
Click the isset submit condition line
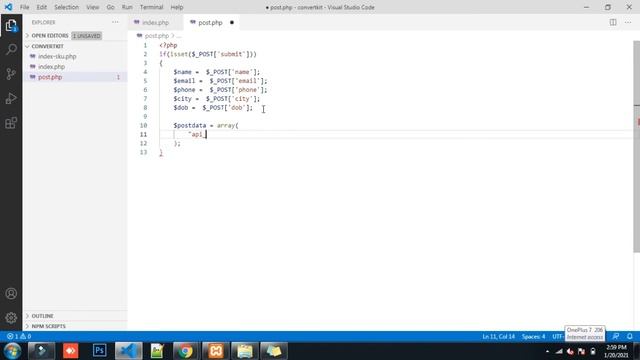(208, 54)
